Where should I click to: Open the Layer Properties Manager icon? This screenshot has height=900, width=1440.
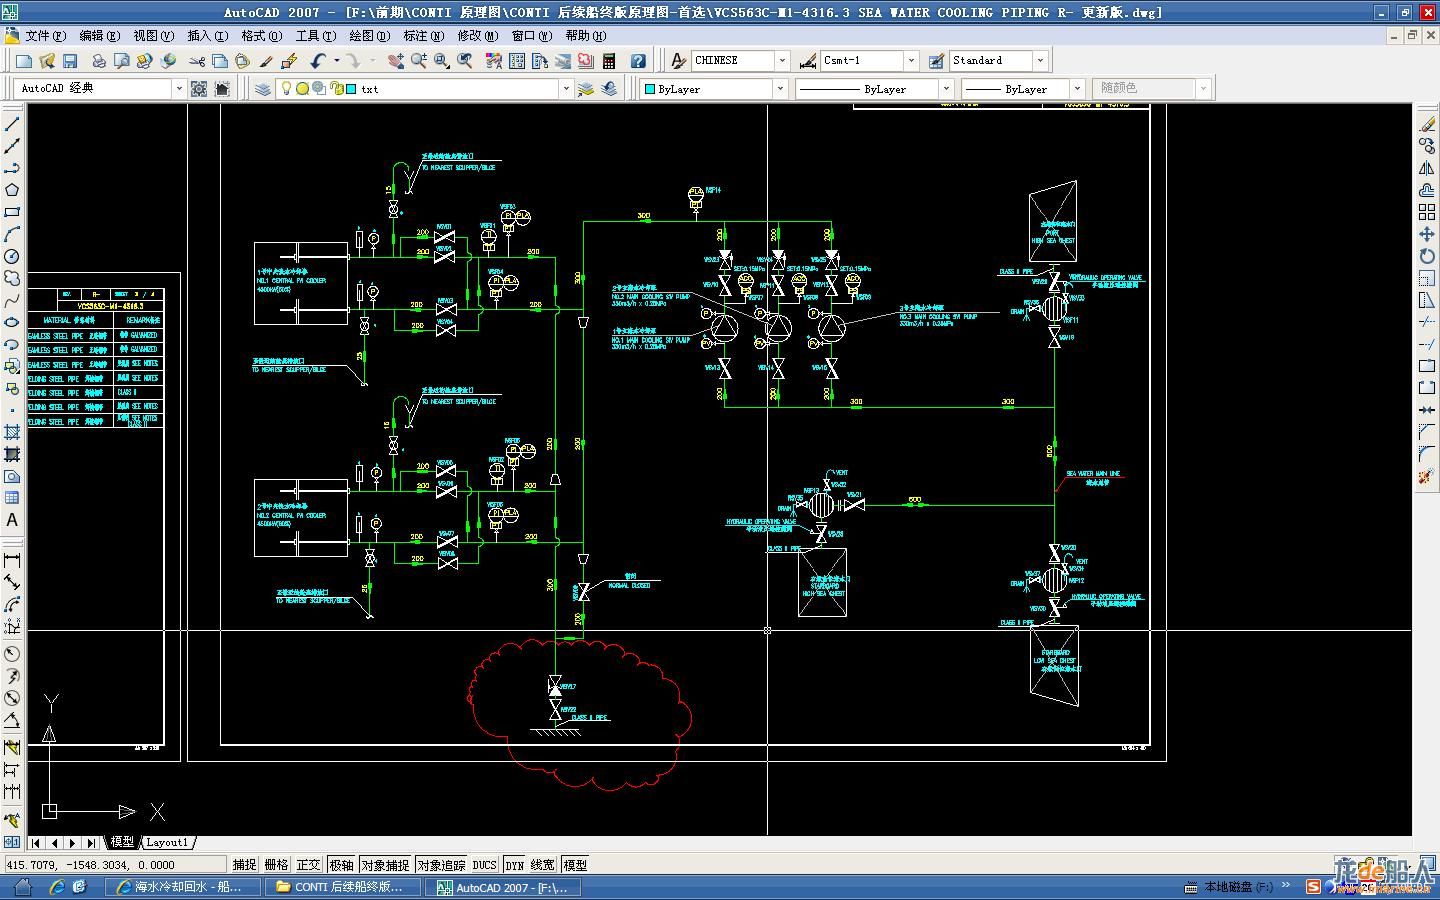pos(263,89)
